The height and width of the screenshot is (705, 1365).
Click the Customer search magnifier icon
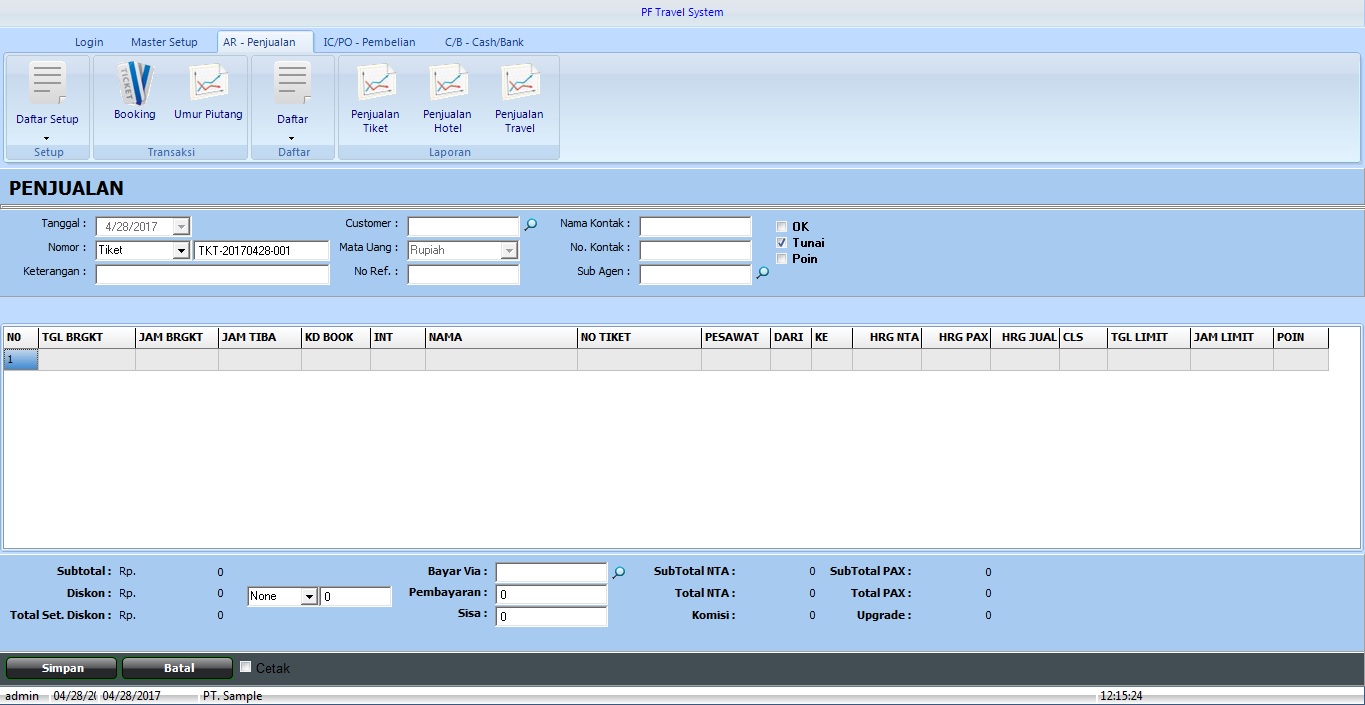(531, 226)
